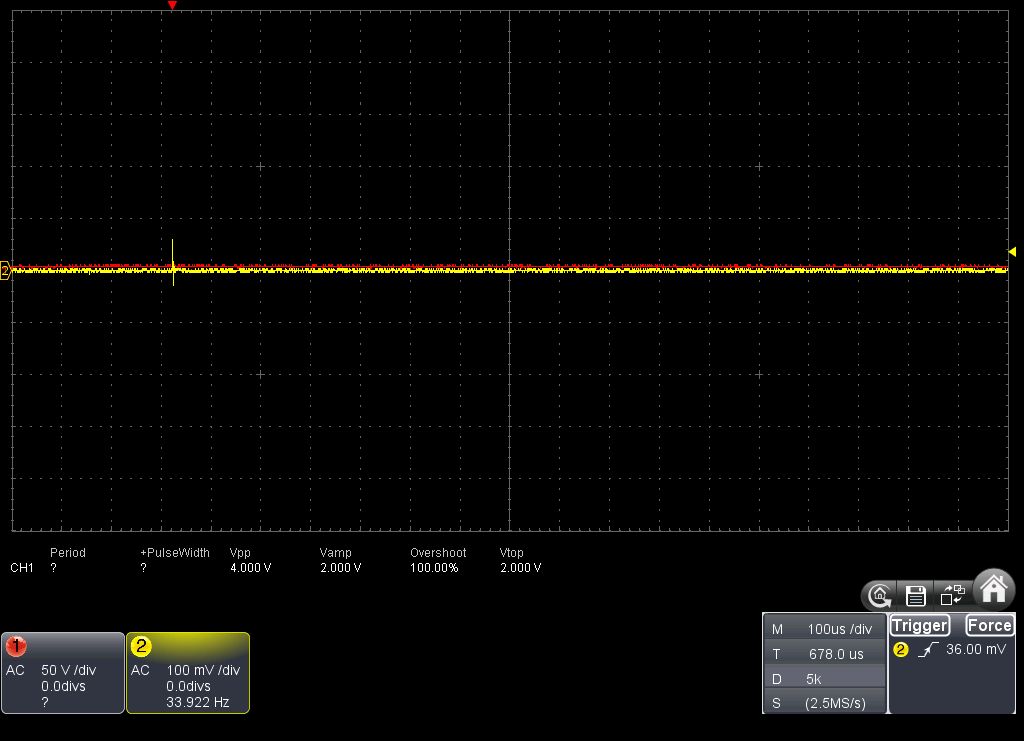This screenshot has width=1024, height=741.
Task: Click the Overshoot 100.00% measurement value
Action: coord(434,567)
